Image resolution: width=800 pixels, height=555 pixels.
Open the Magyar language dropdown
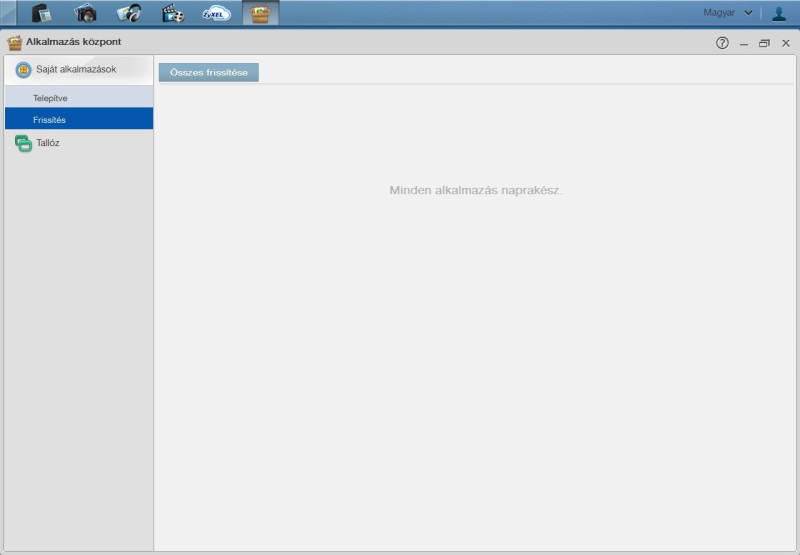[x=727, y=13]
